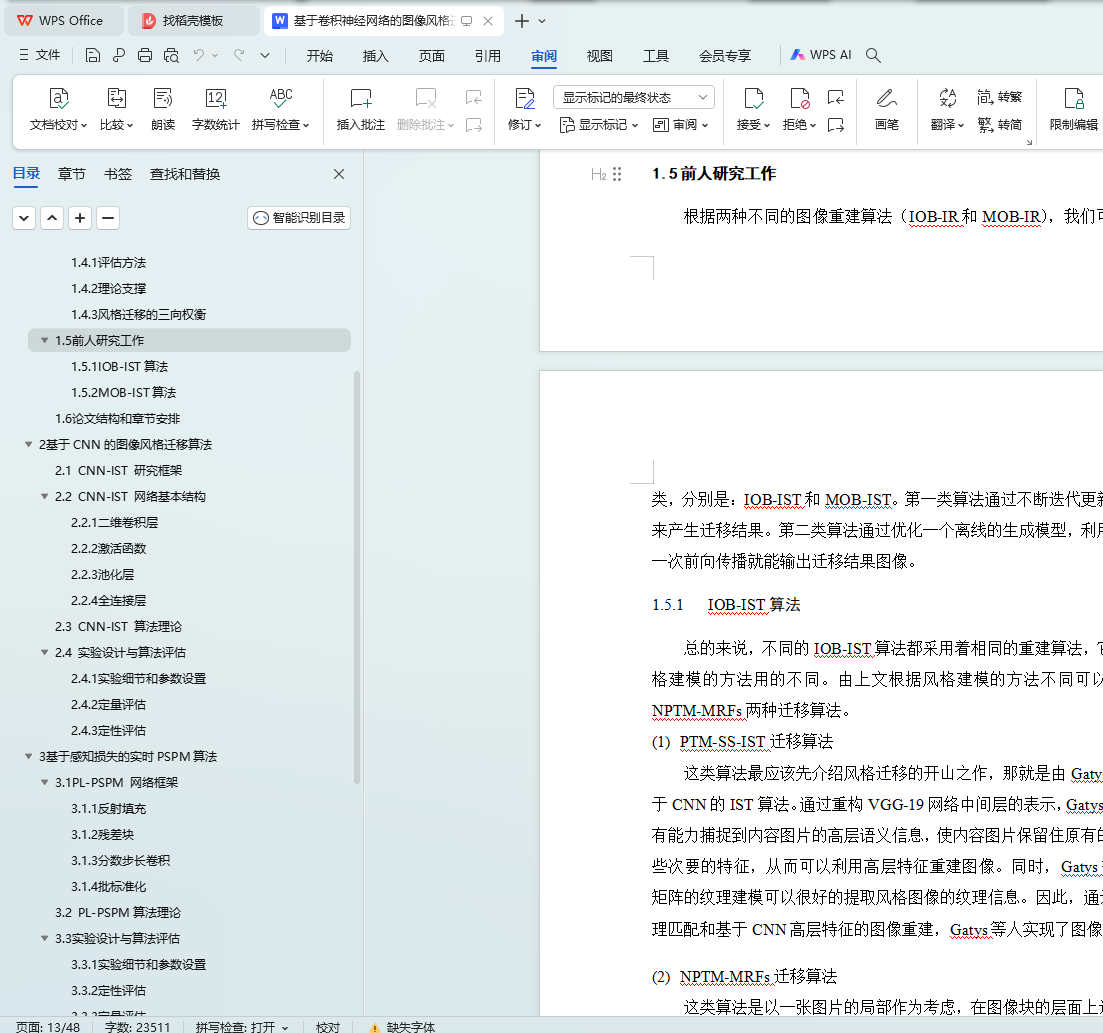Screen dimensions: 1103x1033
Task: Click 校对 in the status bar
Action: pos(328,1027)
